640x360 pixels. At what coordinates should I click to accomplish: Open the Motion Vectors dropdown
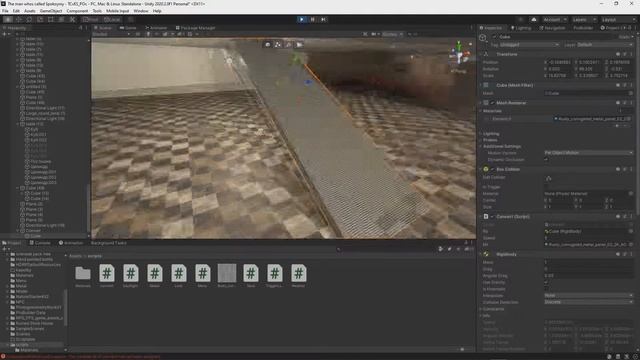click(589, 153)
